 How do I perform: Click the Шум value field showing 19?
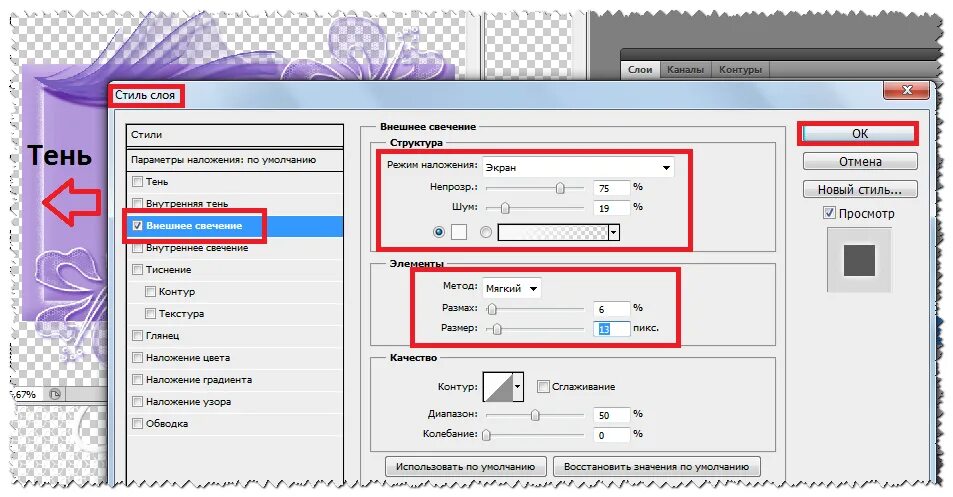coord(611,208)
